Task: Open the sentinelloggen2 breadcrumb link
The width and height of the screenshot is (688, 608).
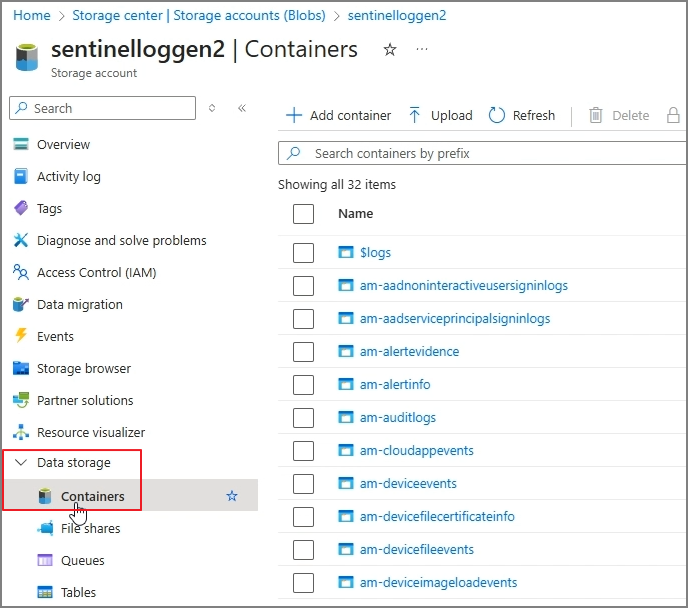Action: 397,15
